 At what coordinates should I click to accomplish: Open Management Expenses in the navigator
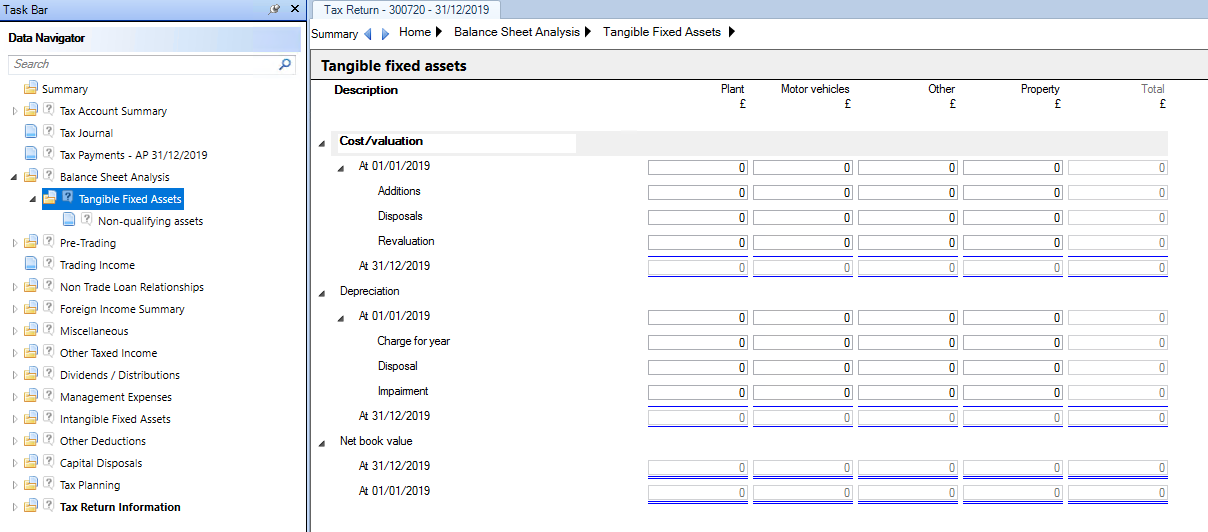115,397
